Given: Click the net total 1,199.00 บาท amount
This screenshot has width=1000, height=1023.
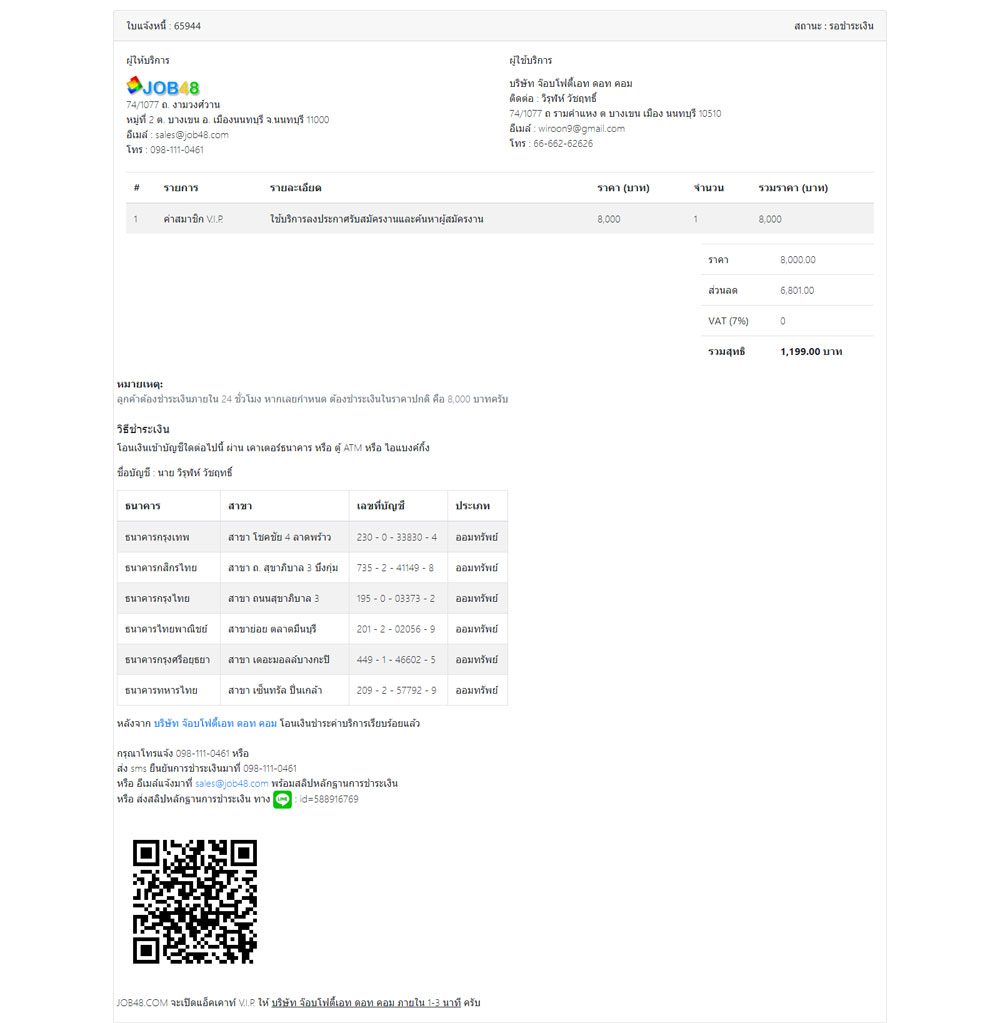Looking at the screenshot, I should 813,352.
